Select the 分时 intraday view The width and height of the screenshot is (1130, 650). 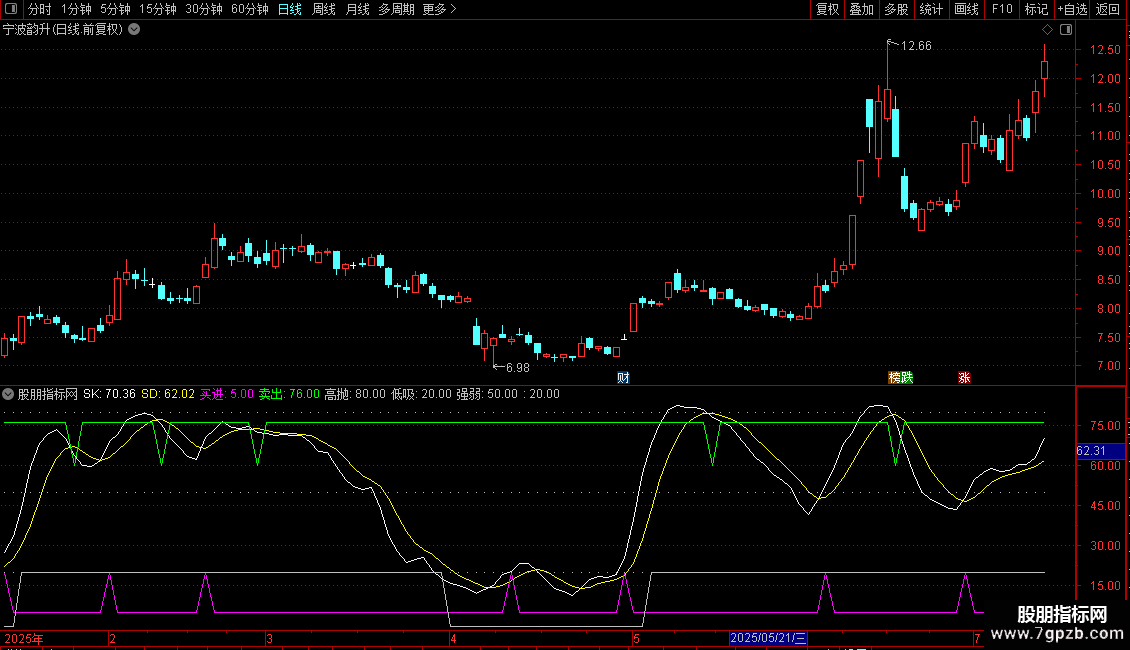tap(39, 9)
